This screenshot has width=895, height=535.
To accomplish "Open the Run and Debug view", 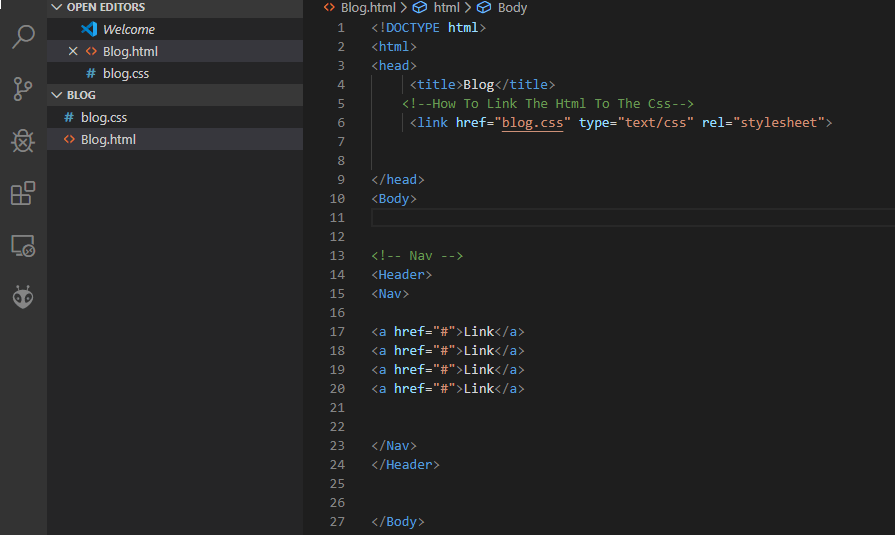I will (x=23, y=141).
